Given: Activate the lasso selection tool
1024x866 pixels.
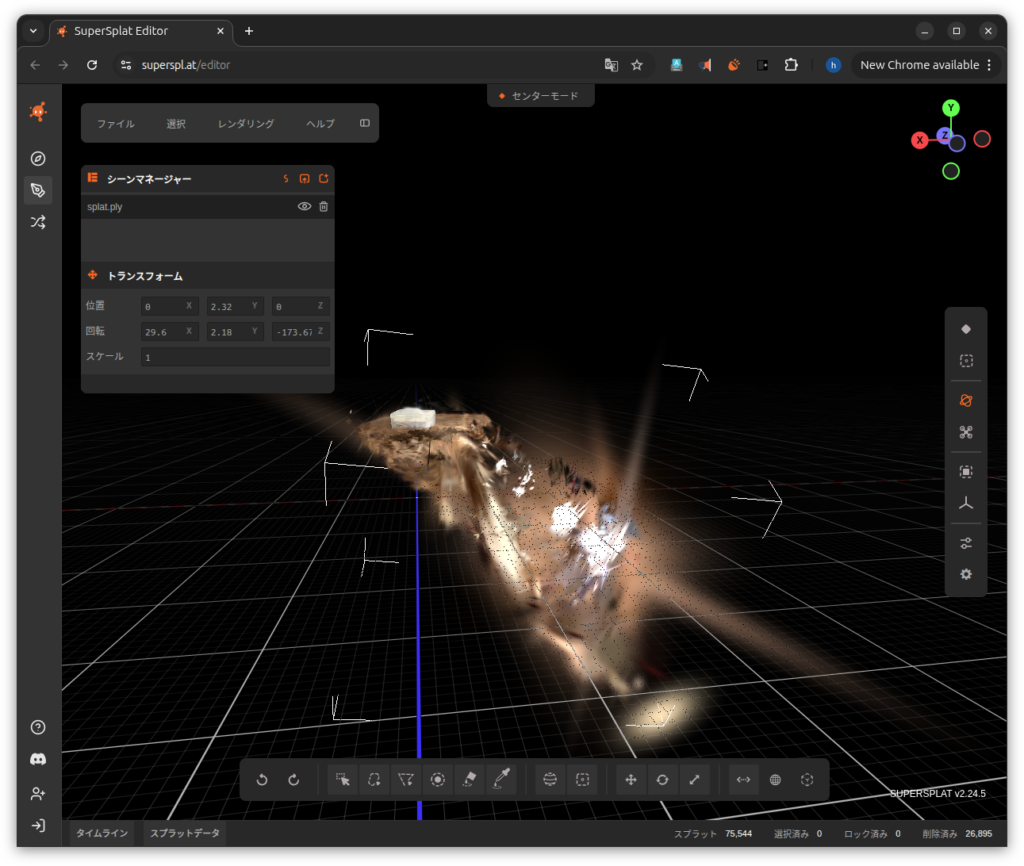Looking at the screenshot, I should pos(374,780).
